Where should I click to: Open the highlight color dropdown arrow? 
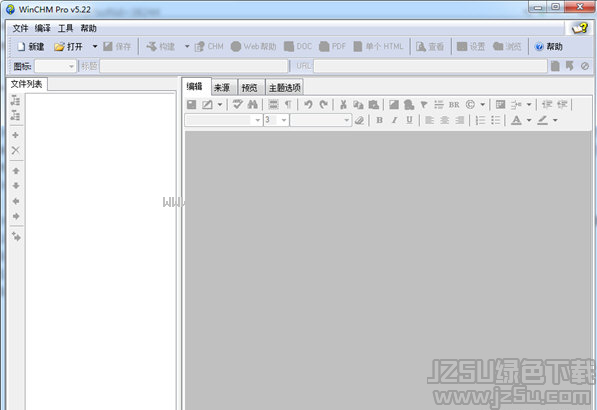click(555, 120)
